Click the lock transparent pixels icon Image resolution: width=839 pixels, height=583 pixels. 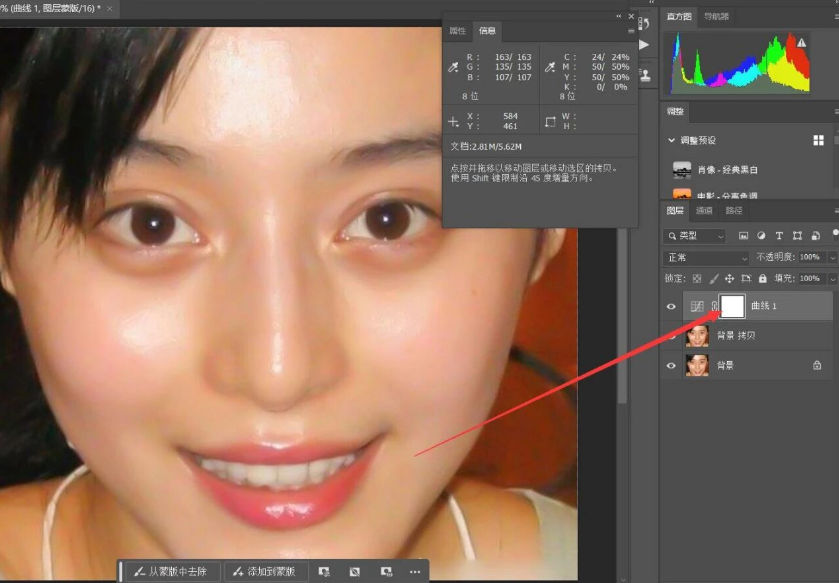click(x=697, y=279)
